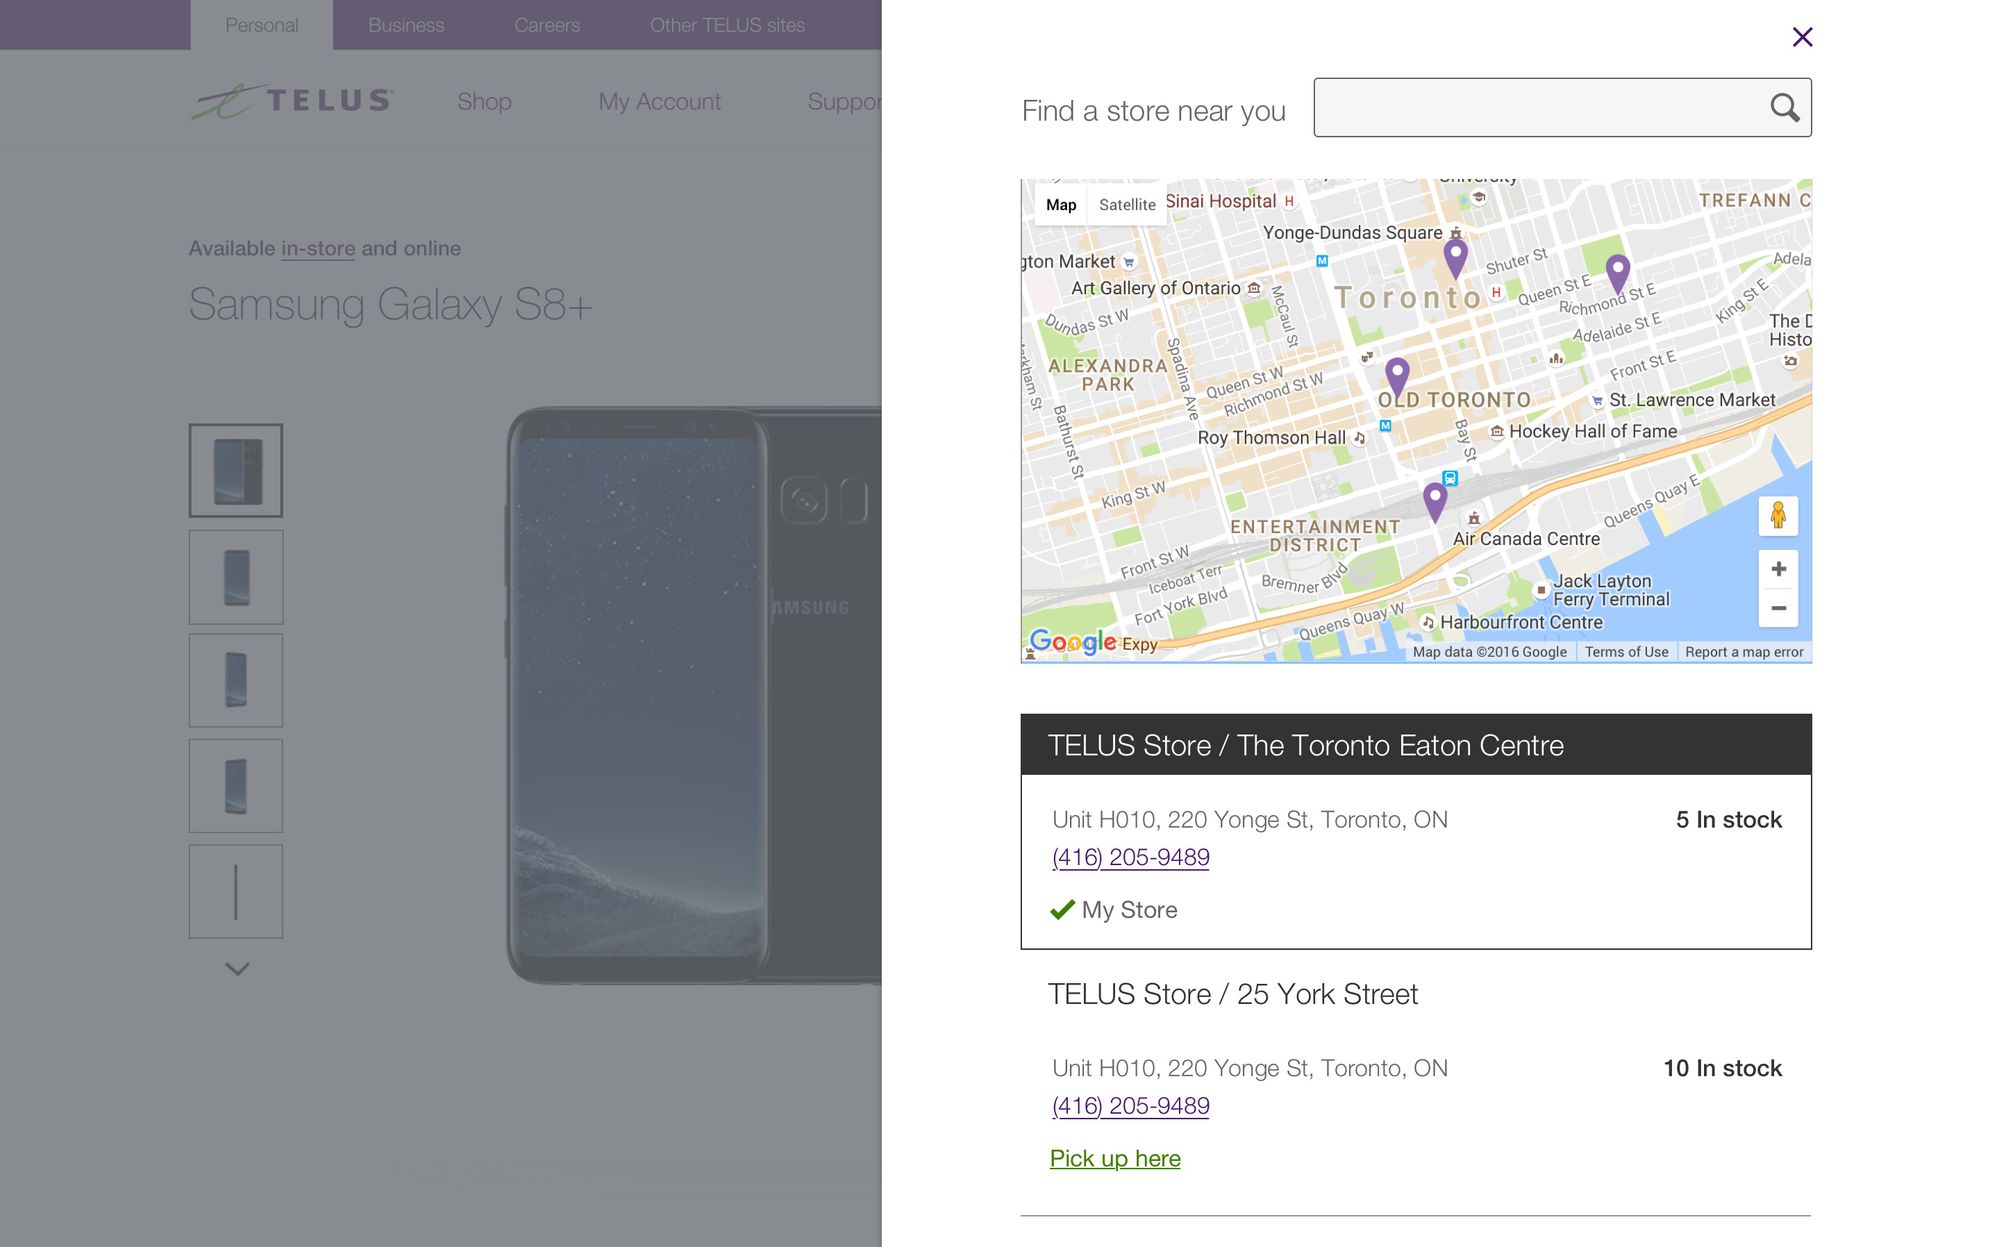Image resolution: width=2000 pixels, height=1247 pixels.
Task: Call TELUS Eaton Centre via phone link
Action: 1129,856
